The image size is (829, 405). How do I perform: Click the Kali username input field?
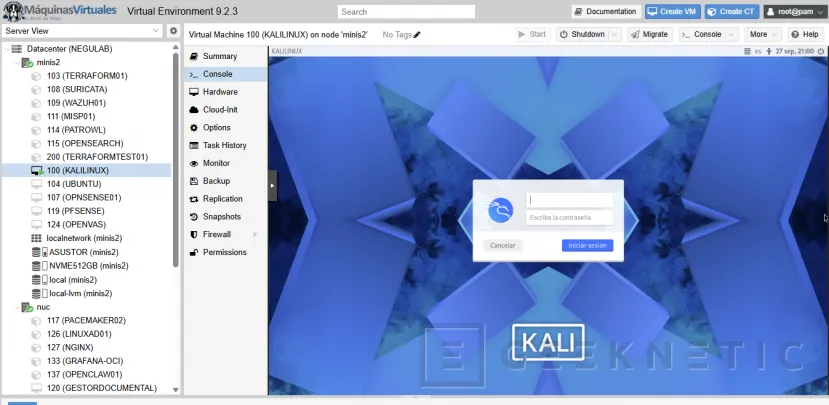tap(569, 200)
